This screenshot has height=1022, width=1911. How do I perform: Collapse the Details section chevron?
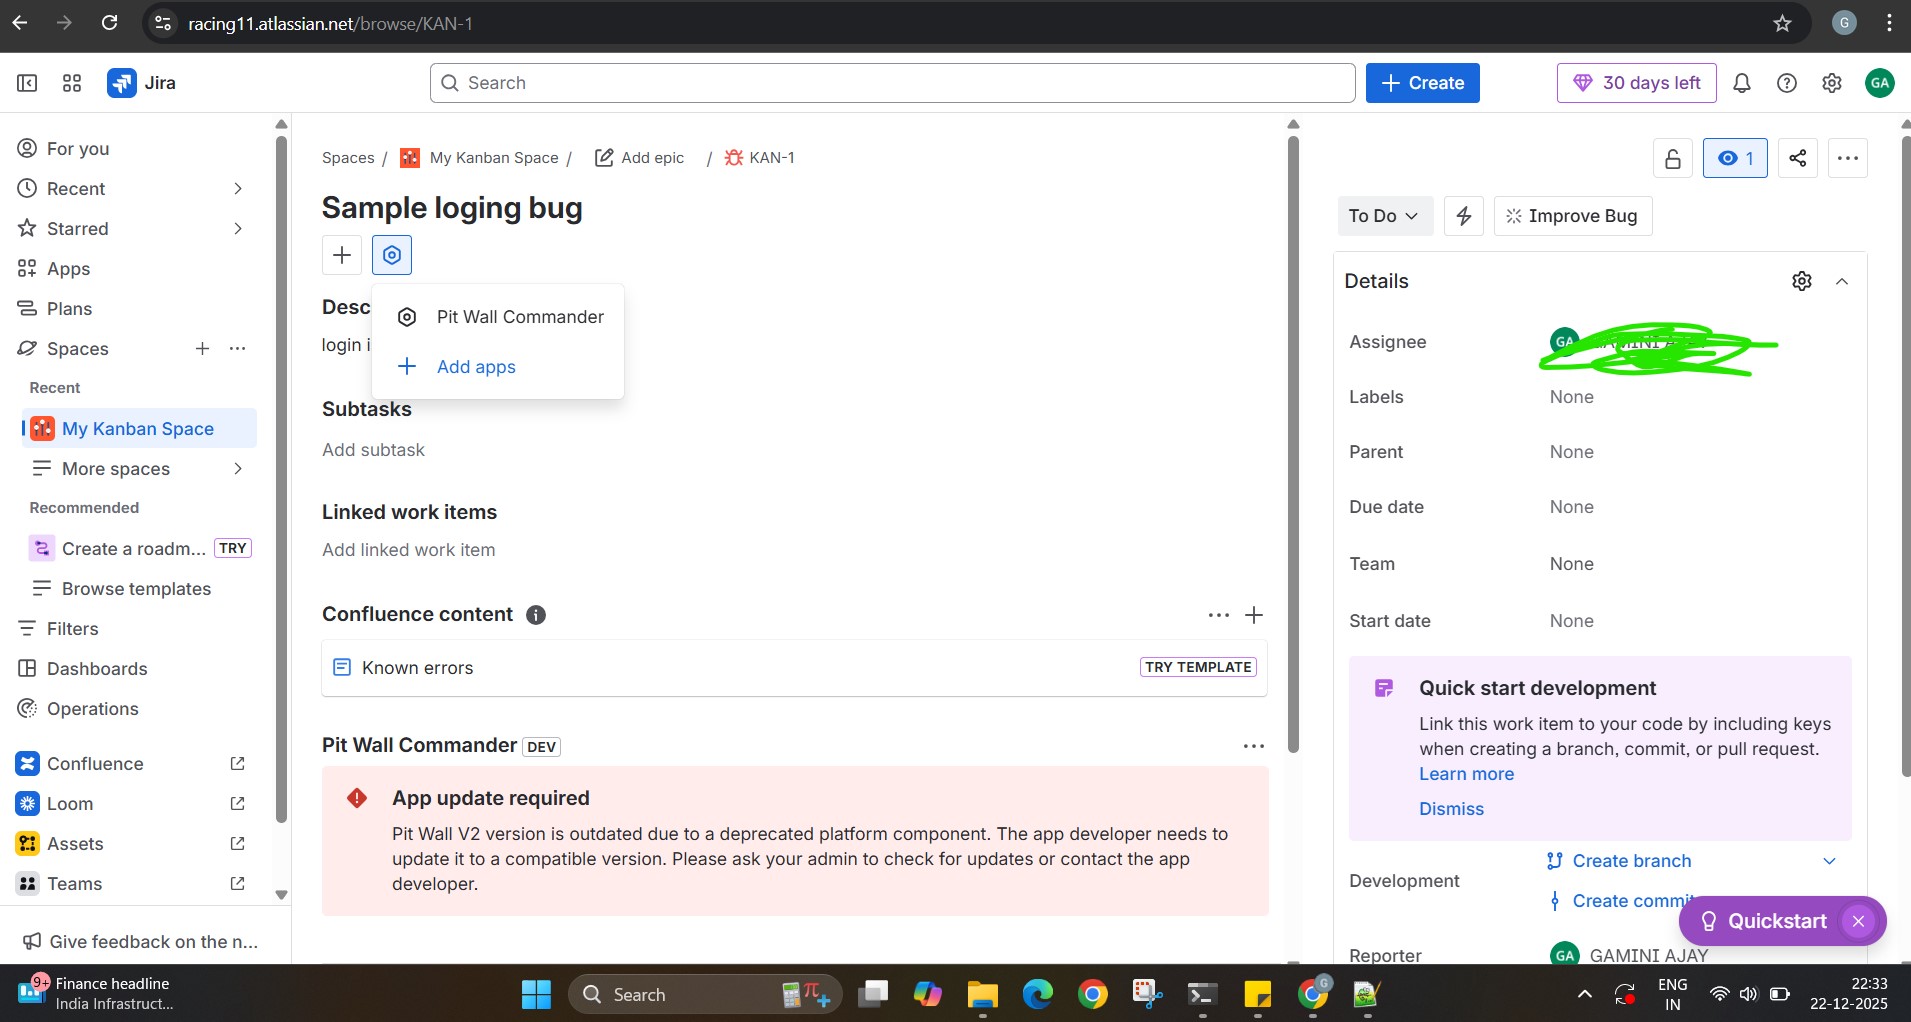tap(1842, 281)
